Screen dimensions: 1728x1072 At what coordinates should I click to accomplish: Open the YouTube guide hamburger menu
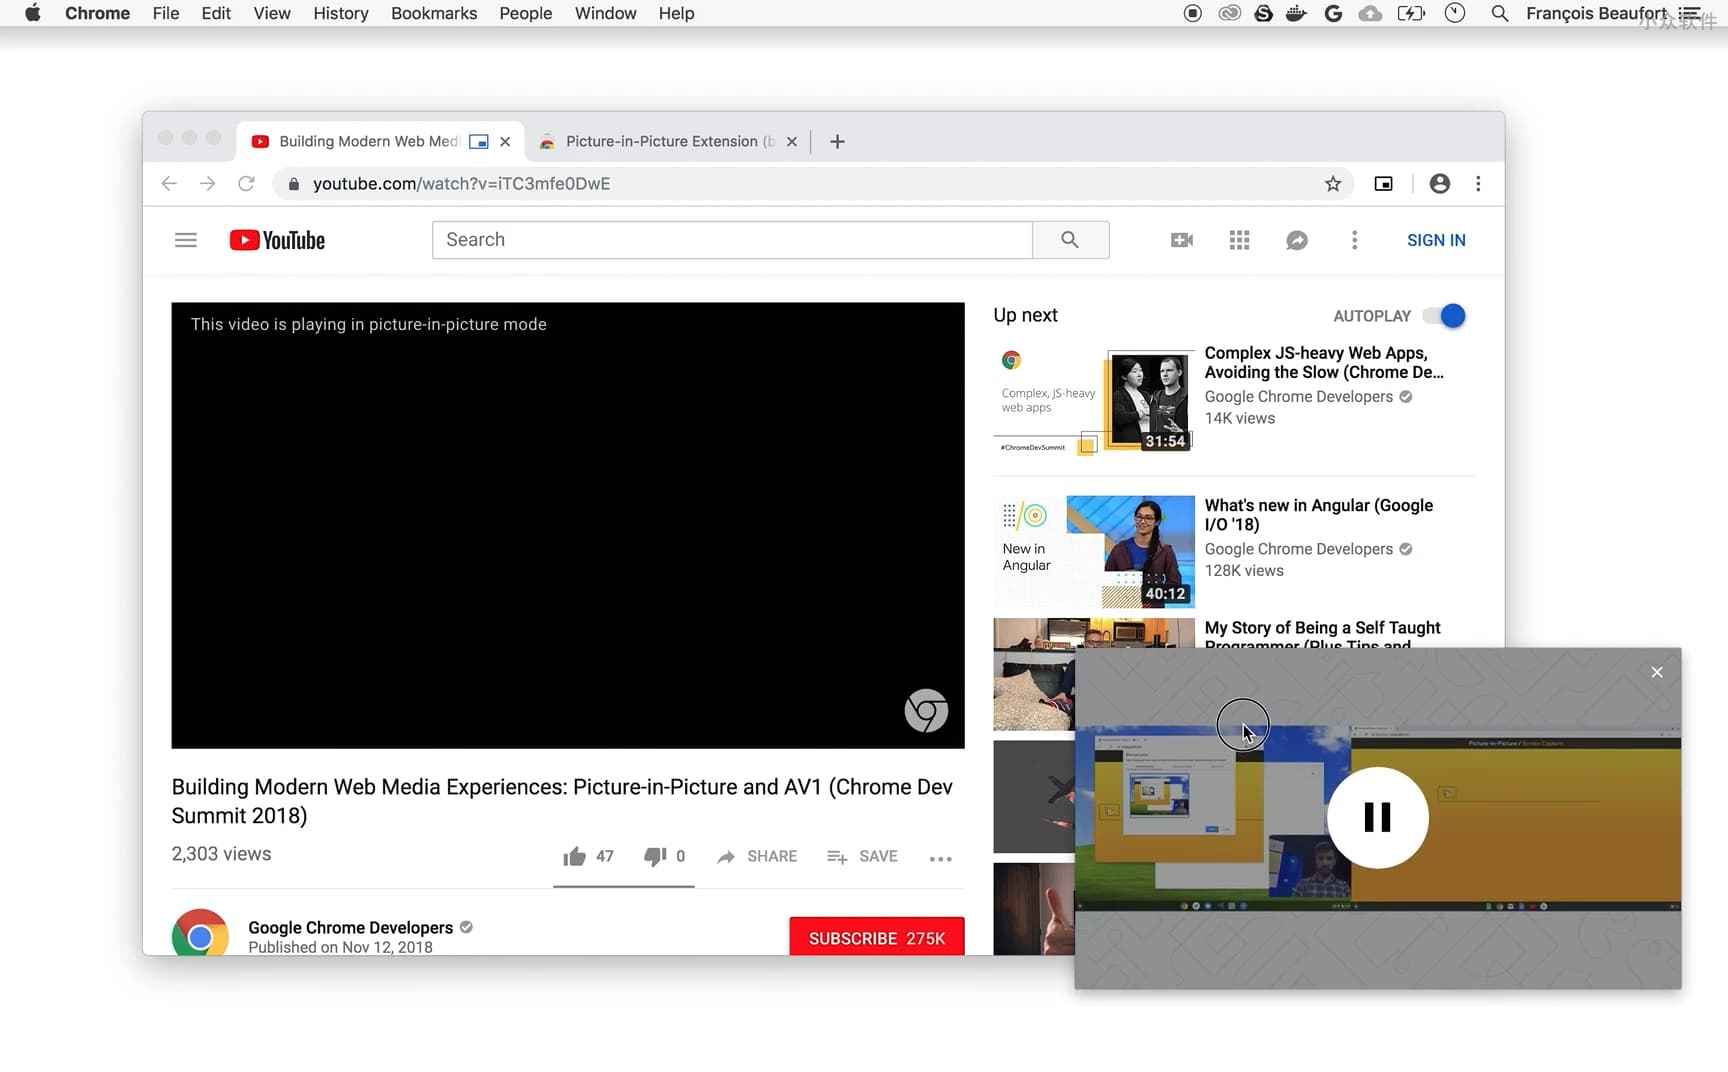click(186, 240)
